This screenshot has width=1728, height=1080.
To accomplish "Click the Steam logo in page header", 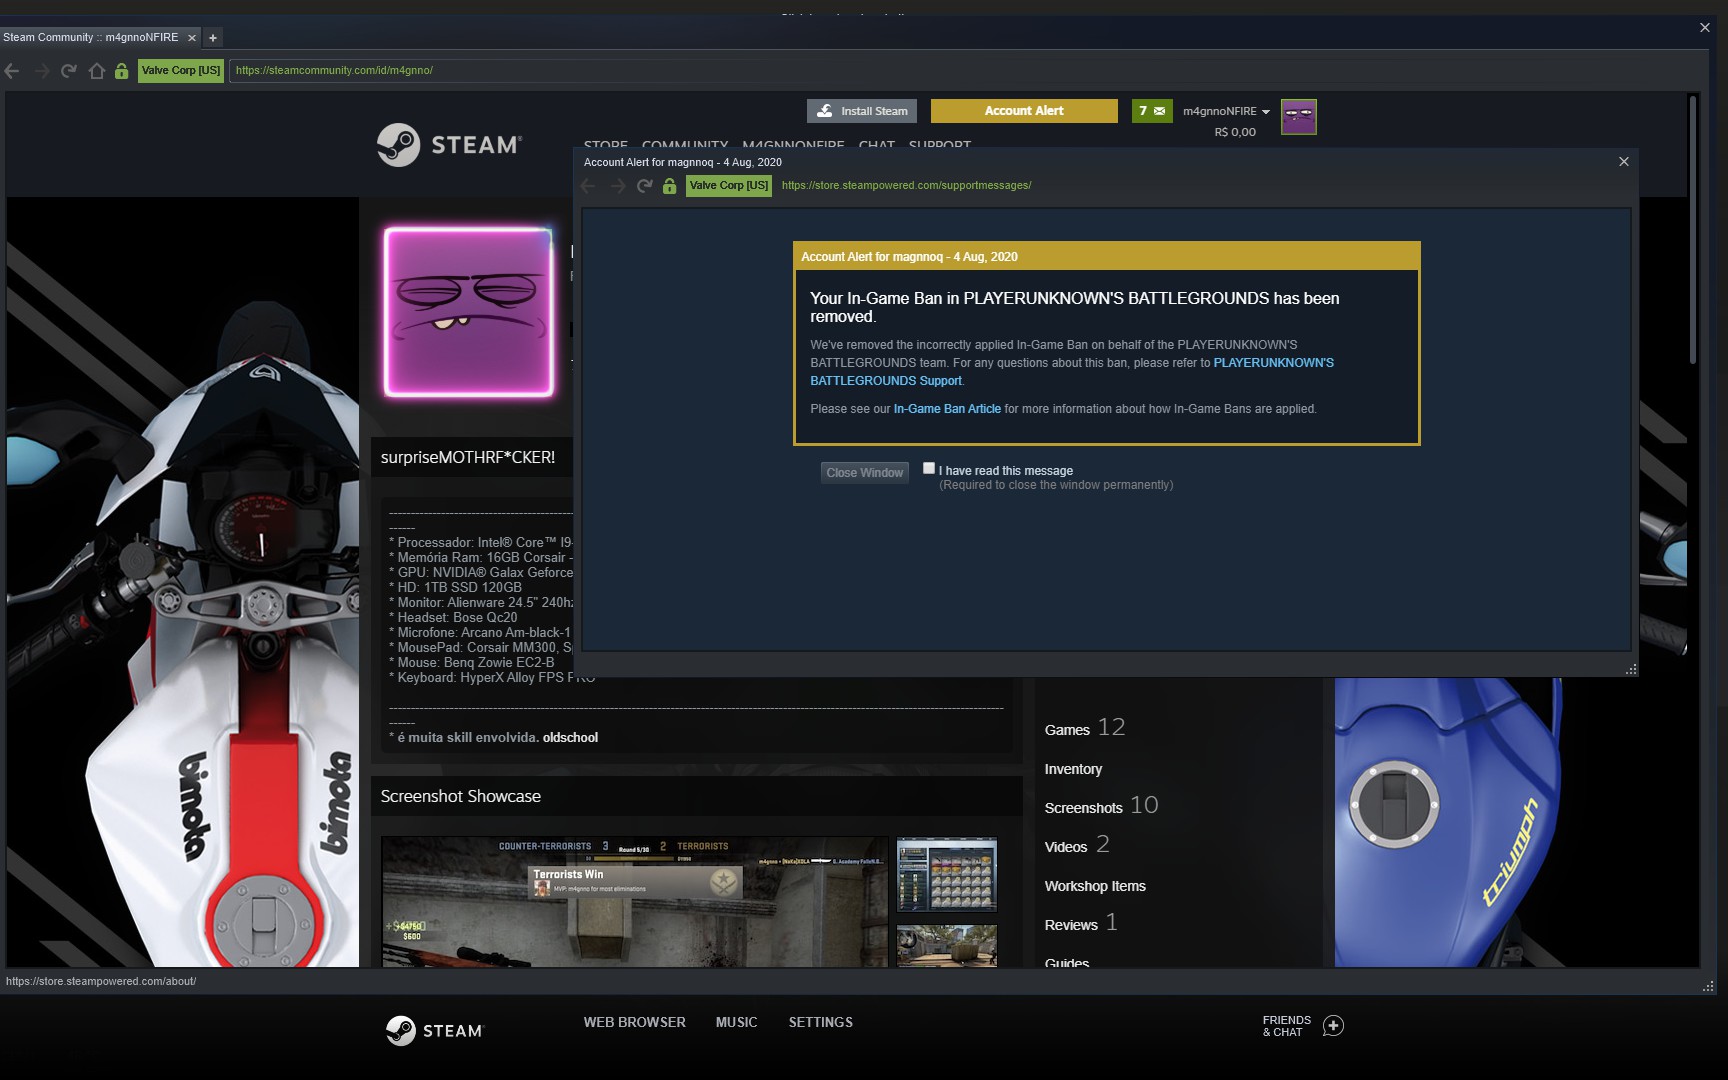I will [x=449, y=145].
